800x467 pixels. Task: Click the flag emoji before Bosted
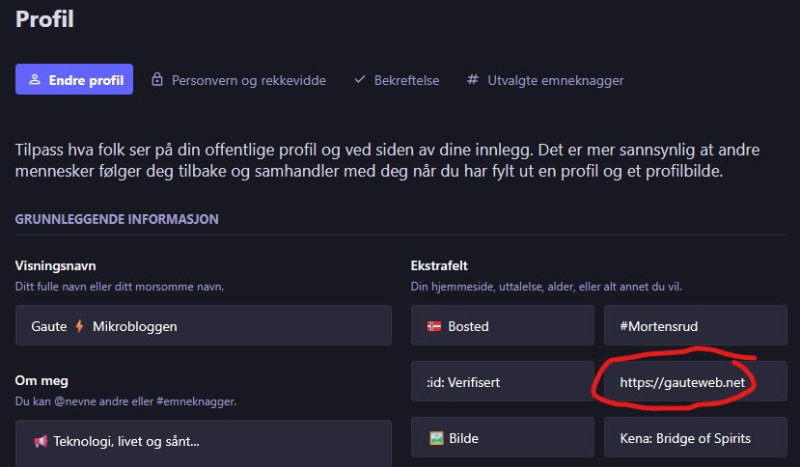(x=434, y=326)
